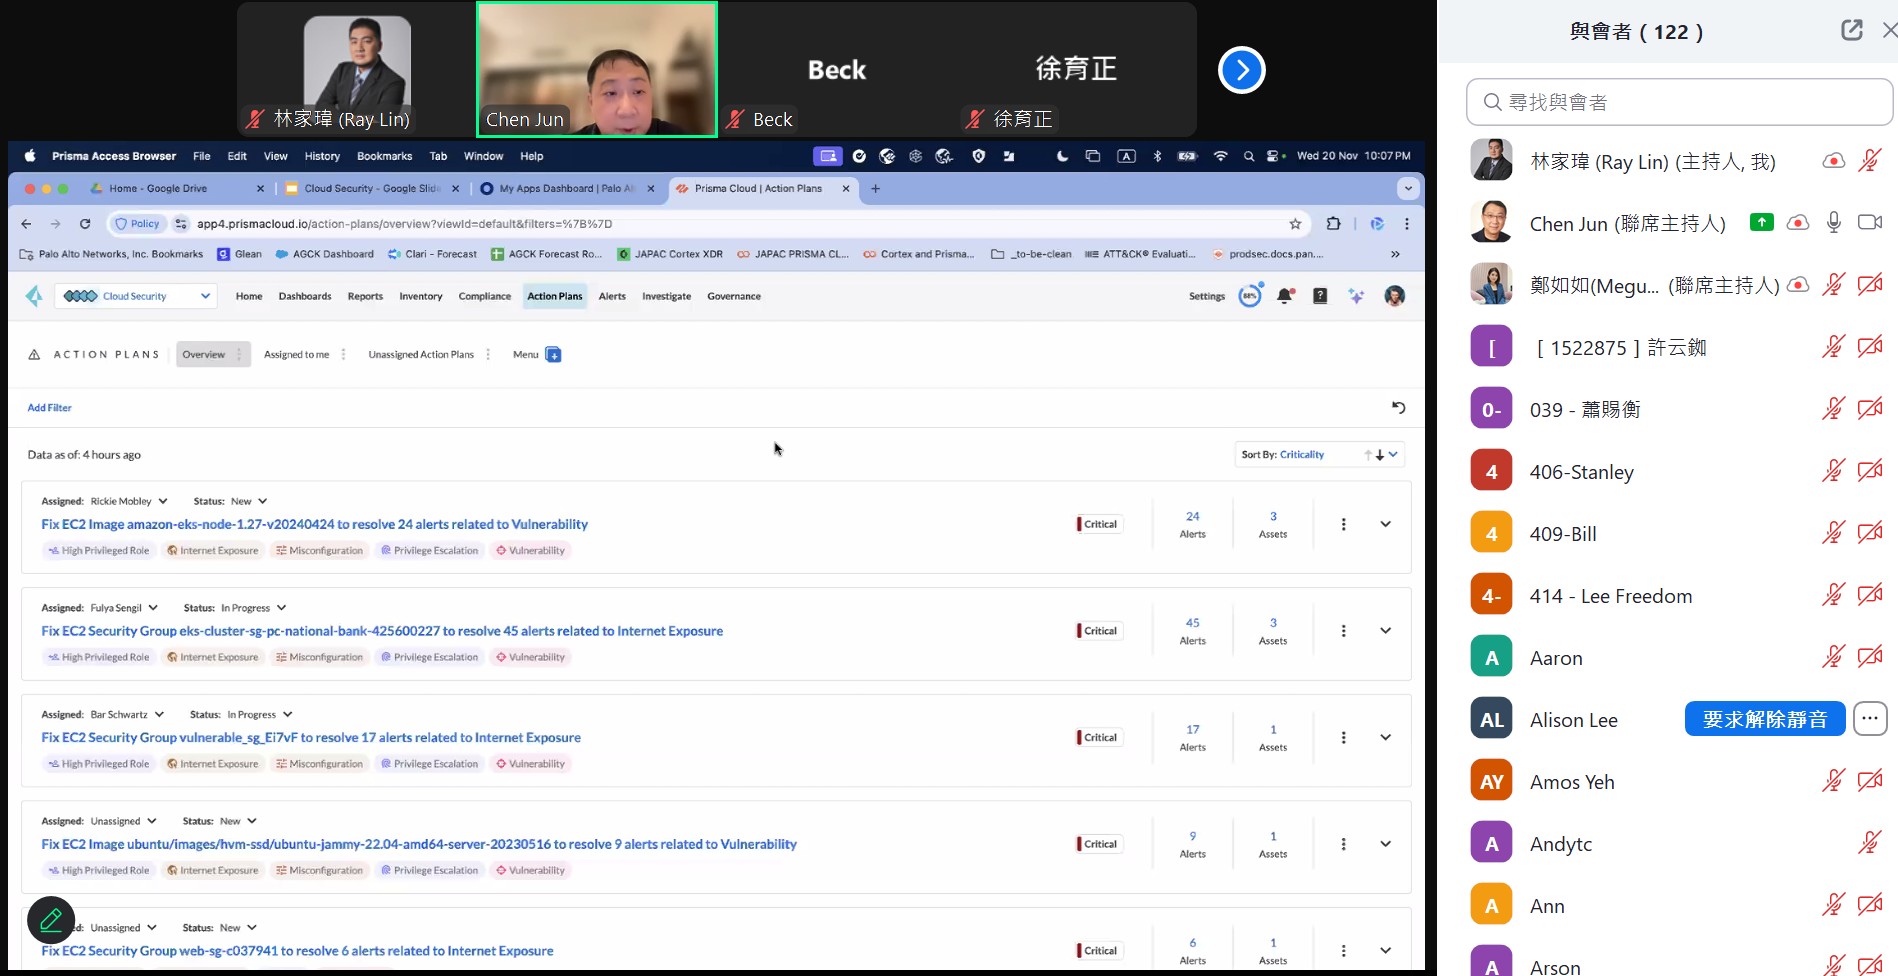This screenshot has width=1898, height=976.
Task: Toggle Chen Jun's microphone in participants list
Action: point(1833,223)
